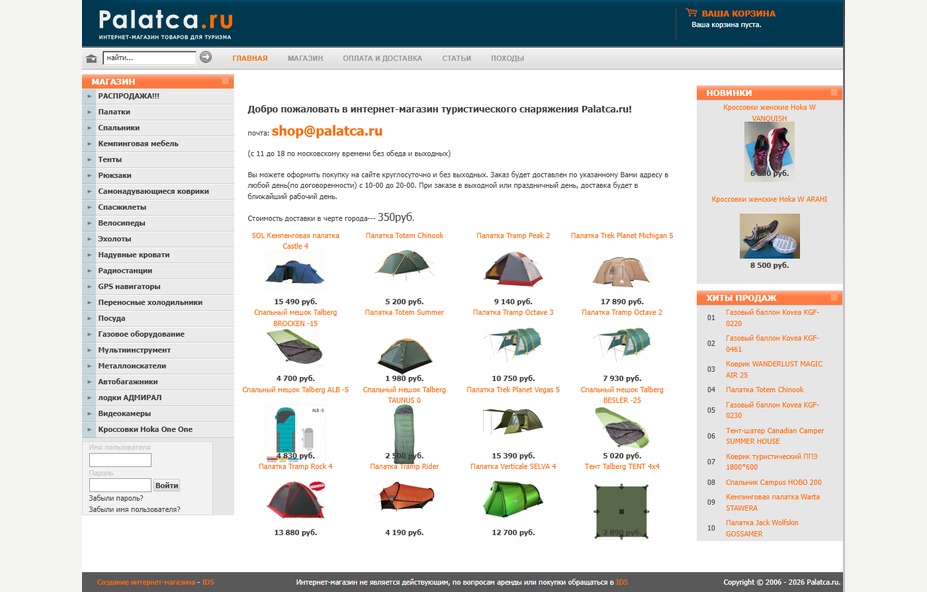Select the РАСПРОДАЖА!!! category
This screenshot has height=592, width=927.
tap(128, 96)
